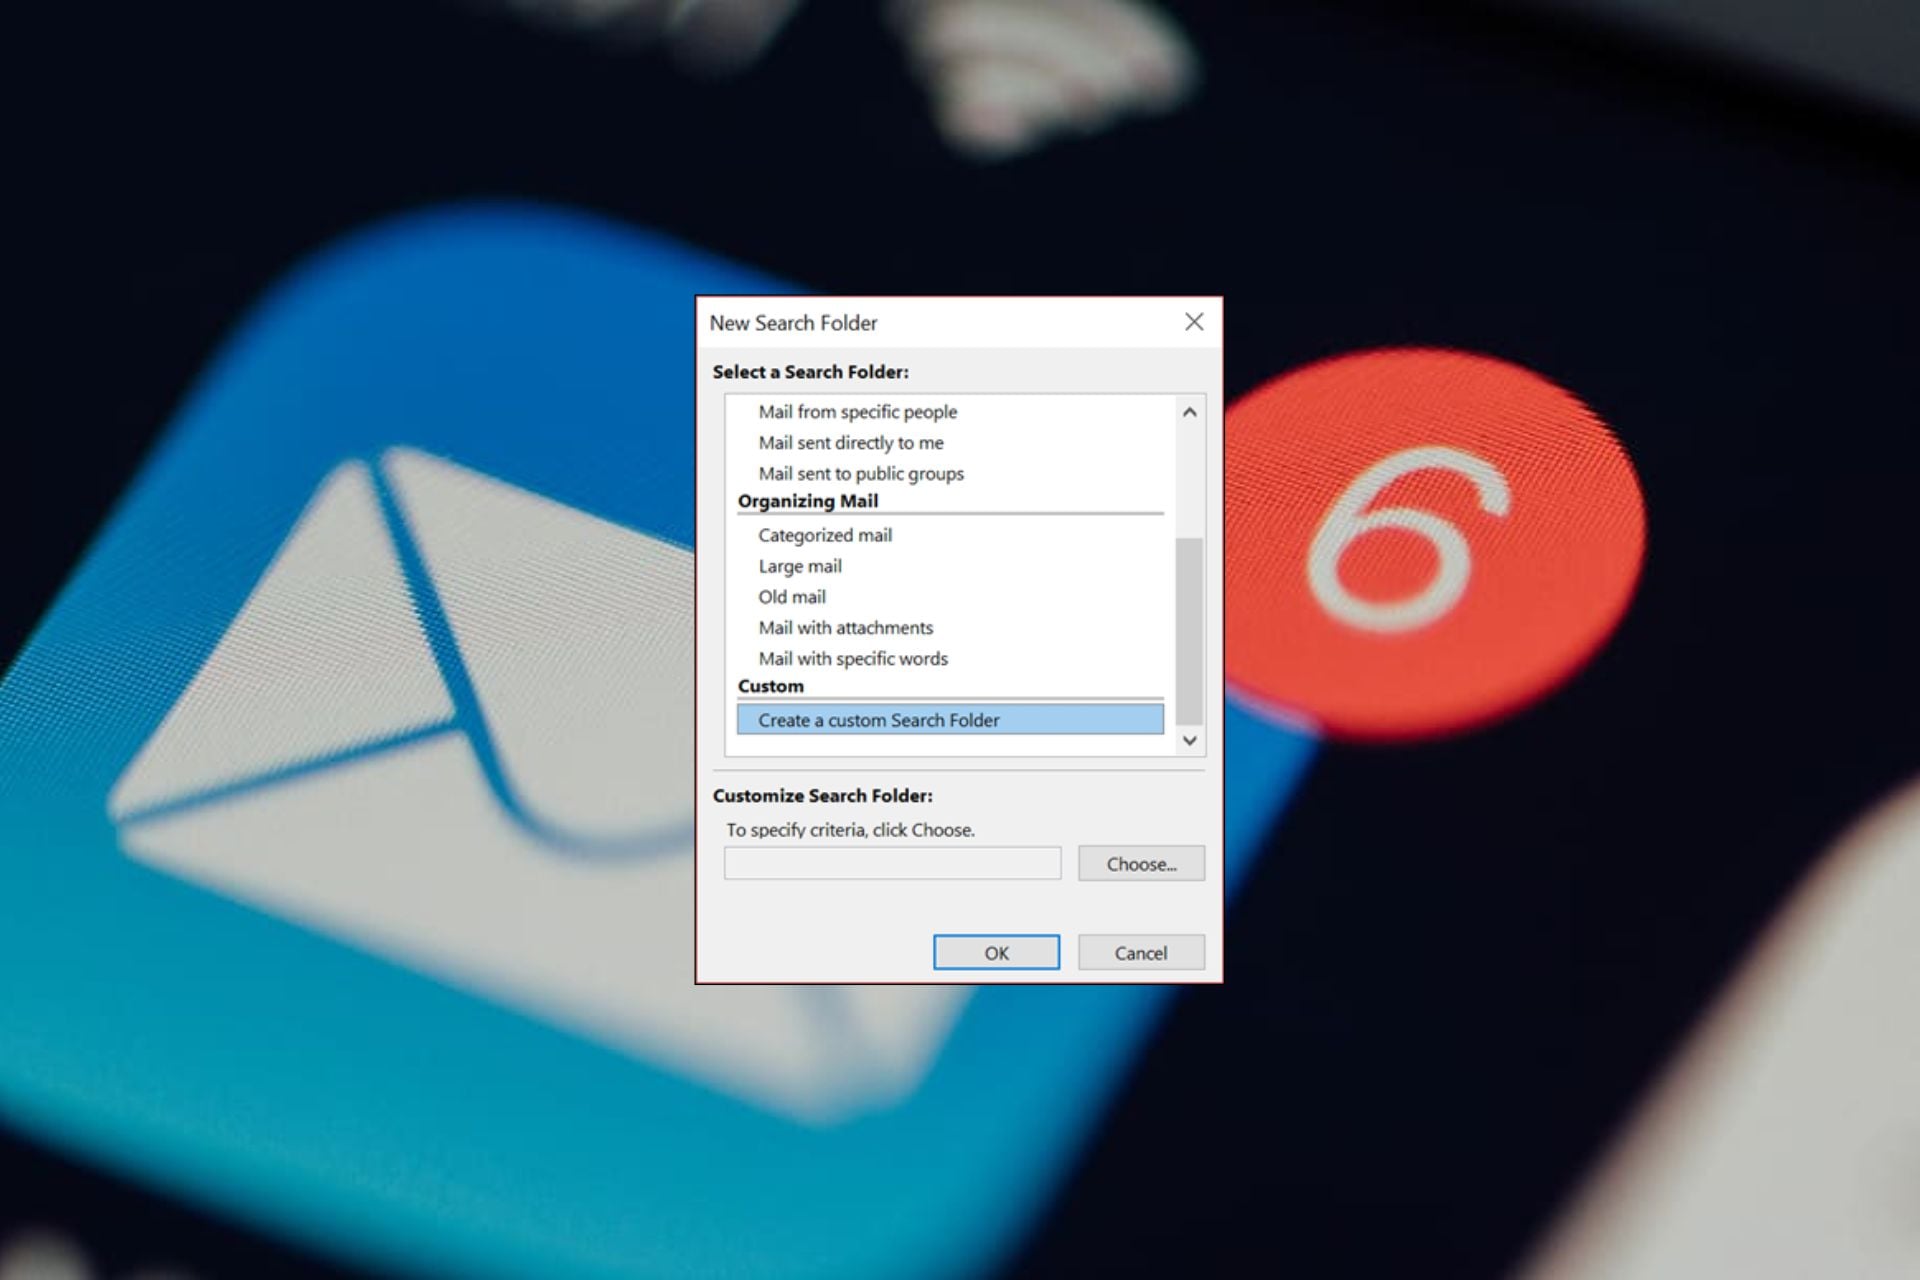Choose Mail with attachments option
The image size is (1920, 1280).
[x=845, y=628]
